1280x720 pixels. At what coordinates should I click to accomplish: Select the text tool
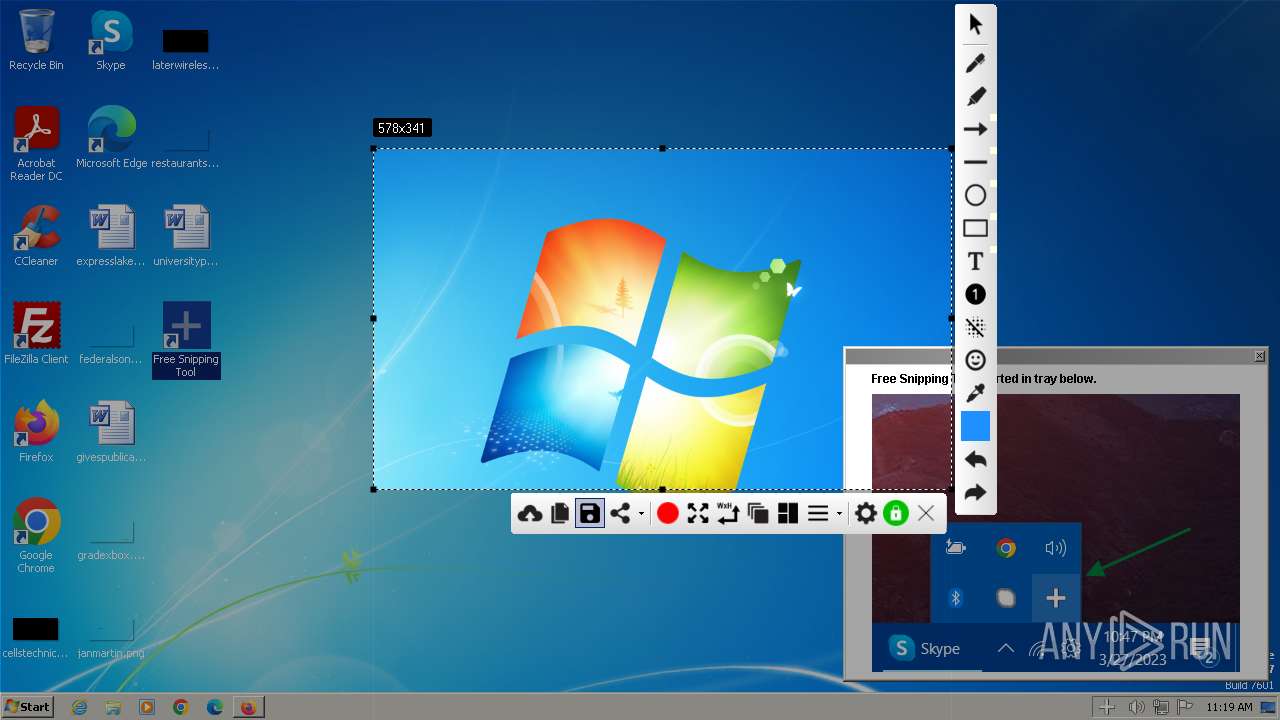click(x=975, y=261)
